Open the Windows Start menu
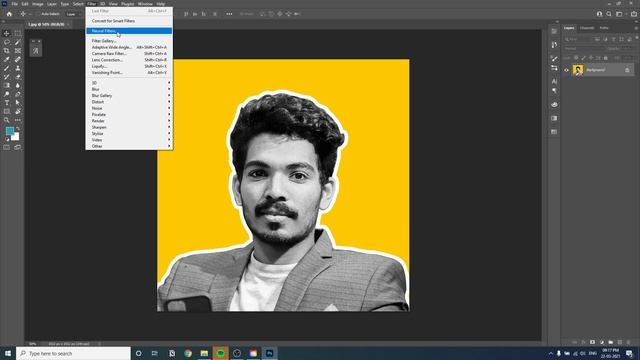Viewport: 640px width, 360px height. point(8,353)
